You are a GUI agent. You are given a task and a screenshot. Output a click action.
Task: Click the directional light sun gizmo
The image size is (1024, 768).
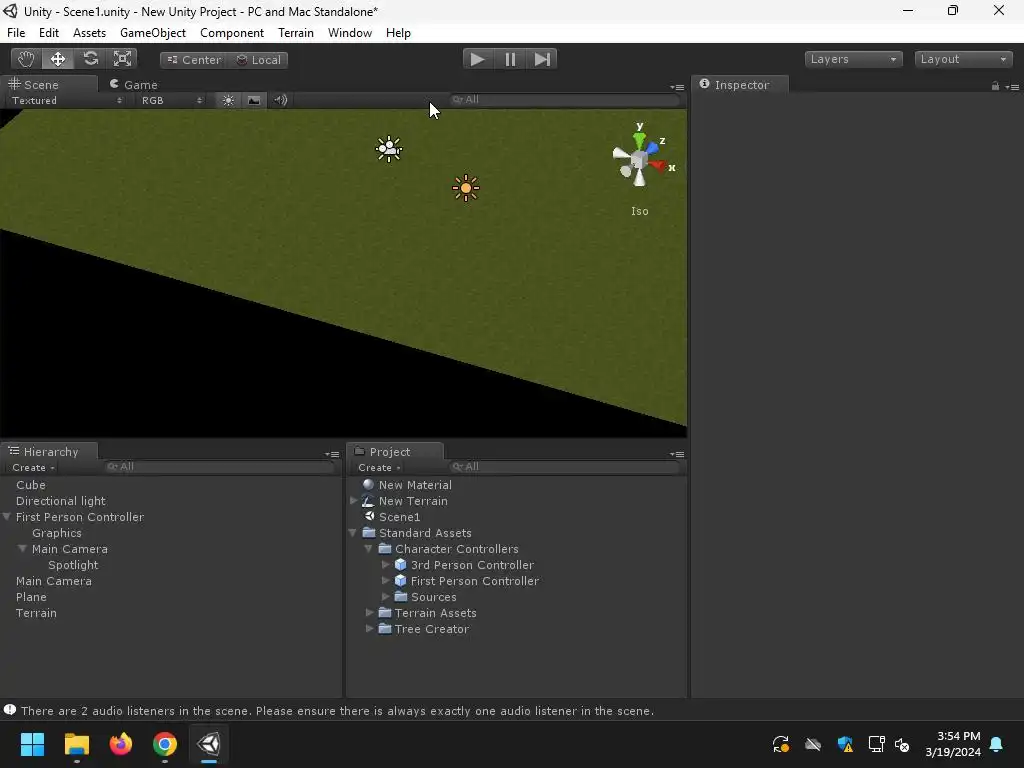(x=466, y=188)
